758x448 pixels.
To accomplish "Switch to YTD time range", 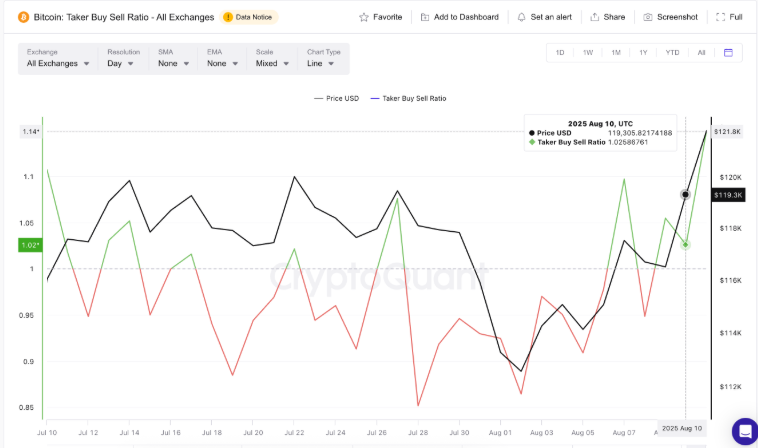I will tap(672, 52).
